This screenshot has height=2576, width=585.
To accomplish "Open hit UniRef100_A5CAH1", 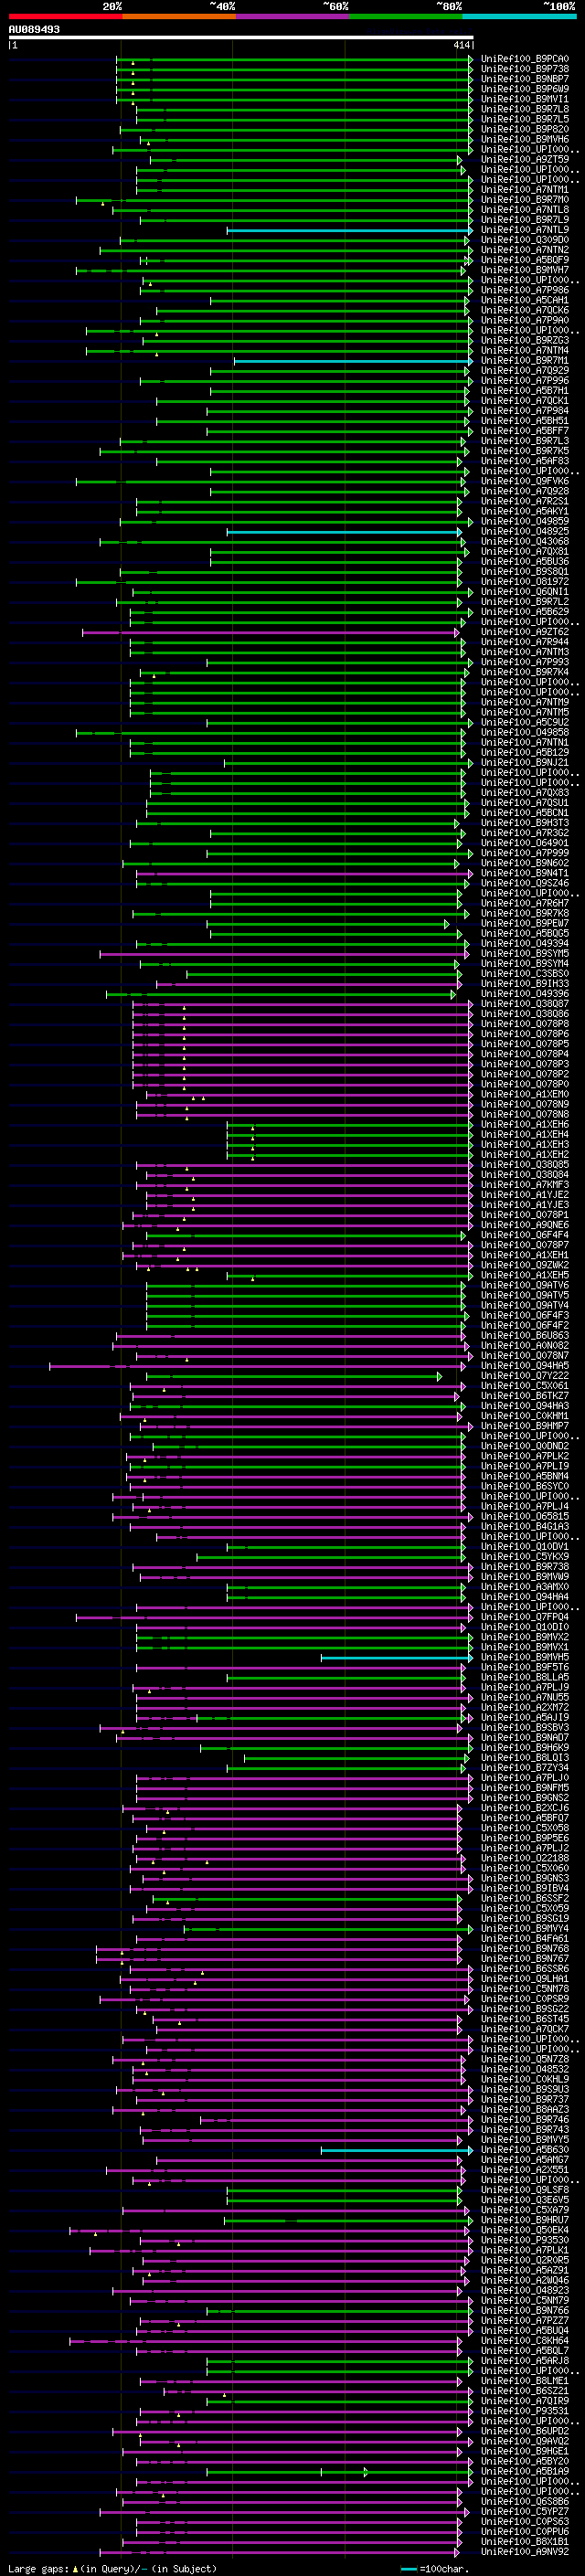I will (x=524, y=300).
